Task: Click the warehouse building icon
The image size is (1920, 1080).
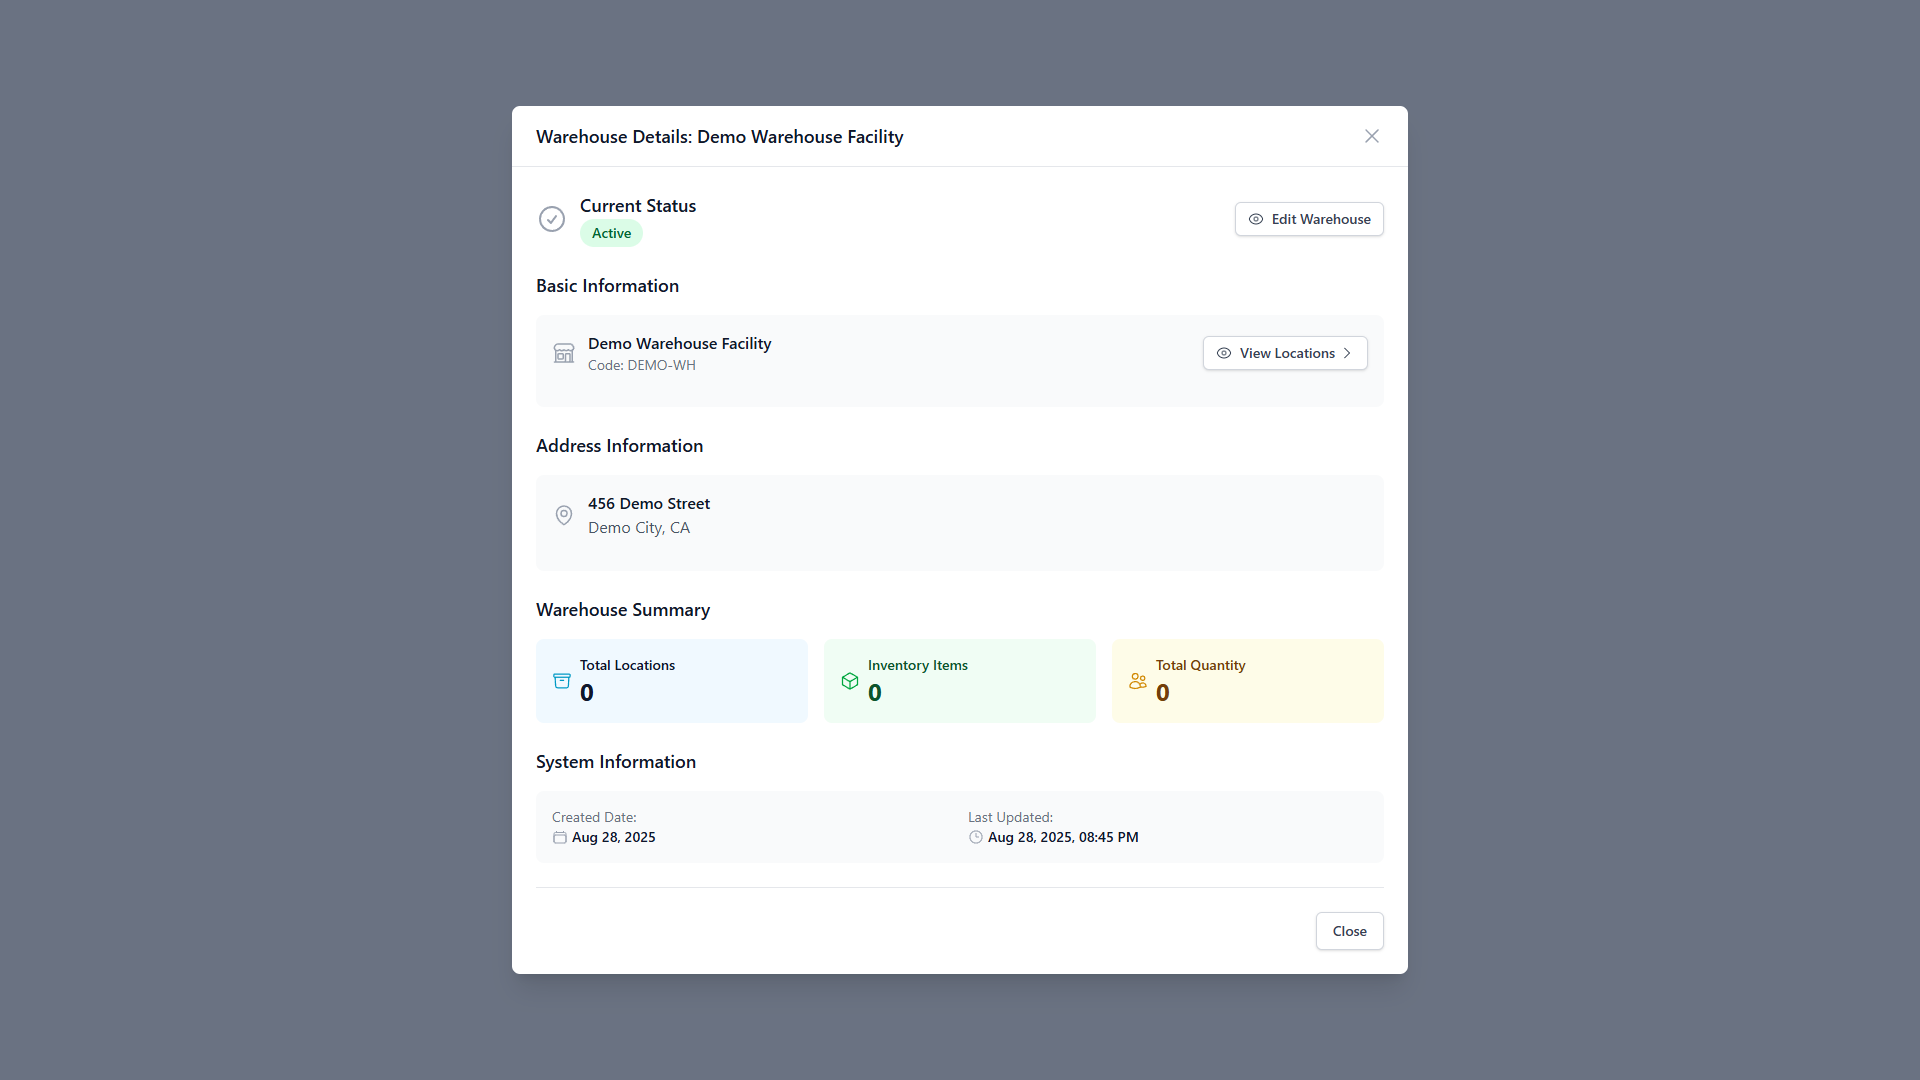Action: coord(564,353)
